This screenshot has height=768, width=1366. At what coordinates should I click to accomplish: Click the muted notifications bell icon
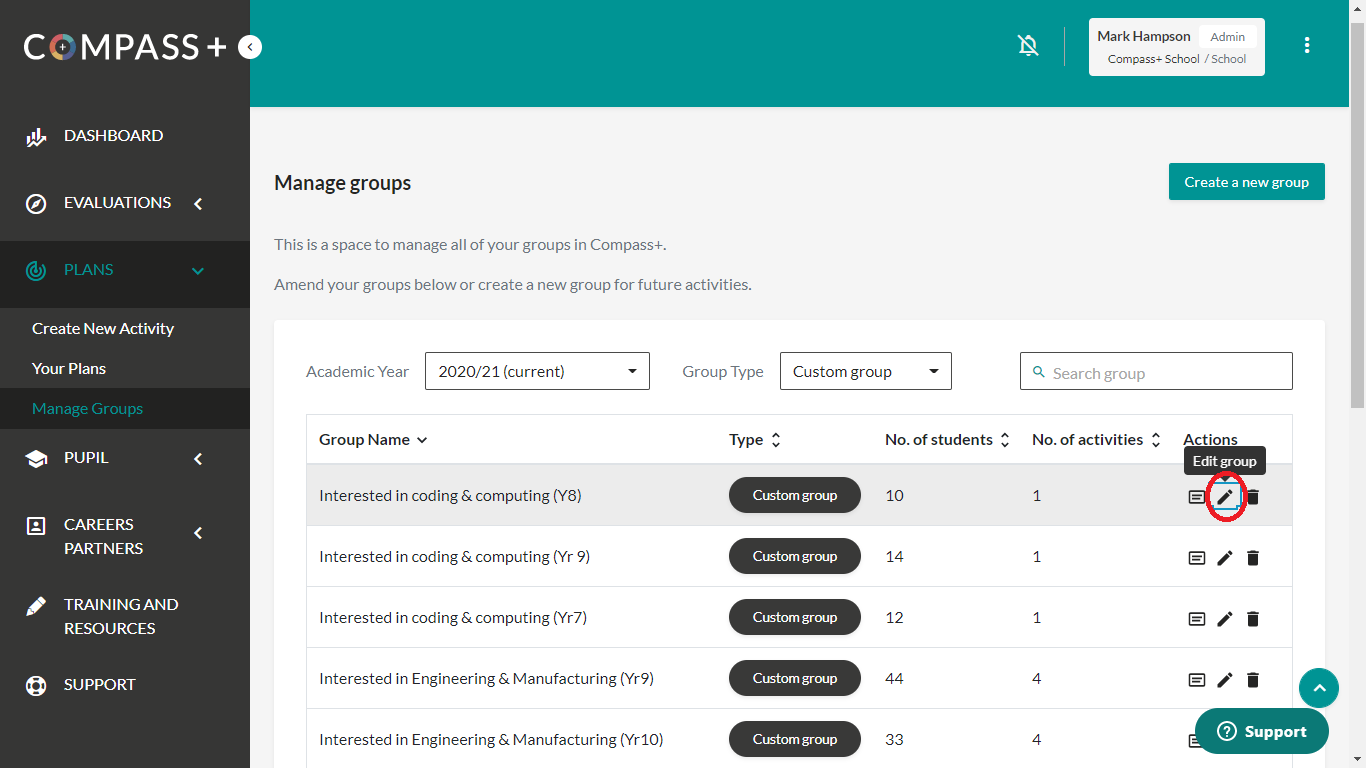pyautogui.click(x=1028, y=46)
